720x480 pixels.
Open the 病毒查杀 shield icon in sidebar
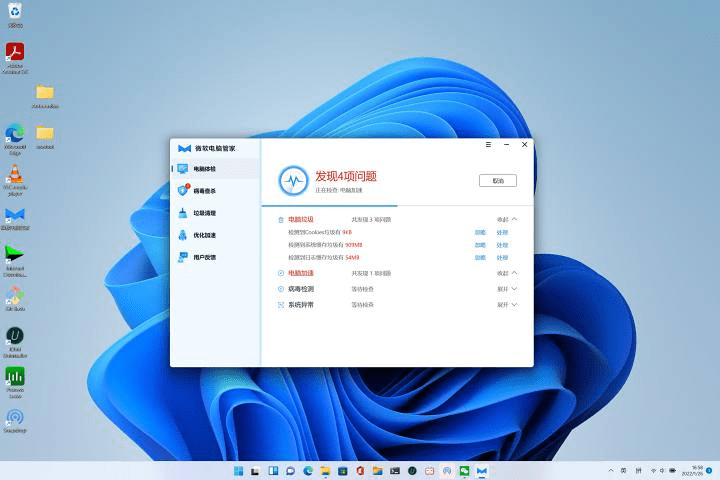coord(183,190)
